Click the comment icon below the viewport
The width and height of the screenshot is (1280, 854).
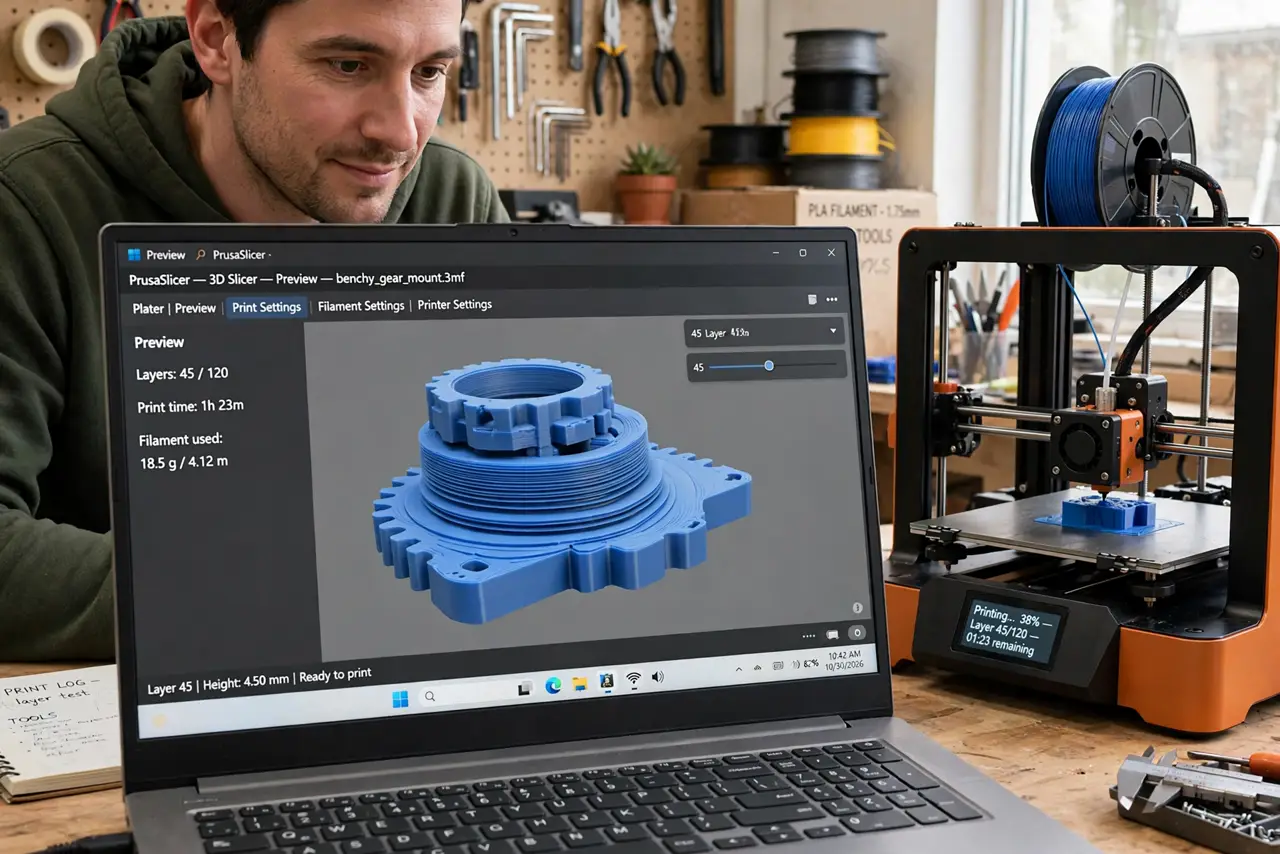[x=832, y=634]
